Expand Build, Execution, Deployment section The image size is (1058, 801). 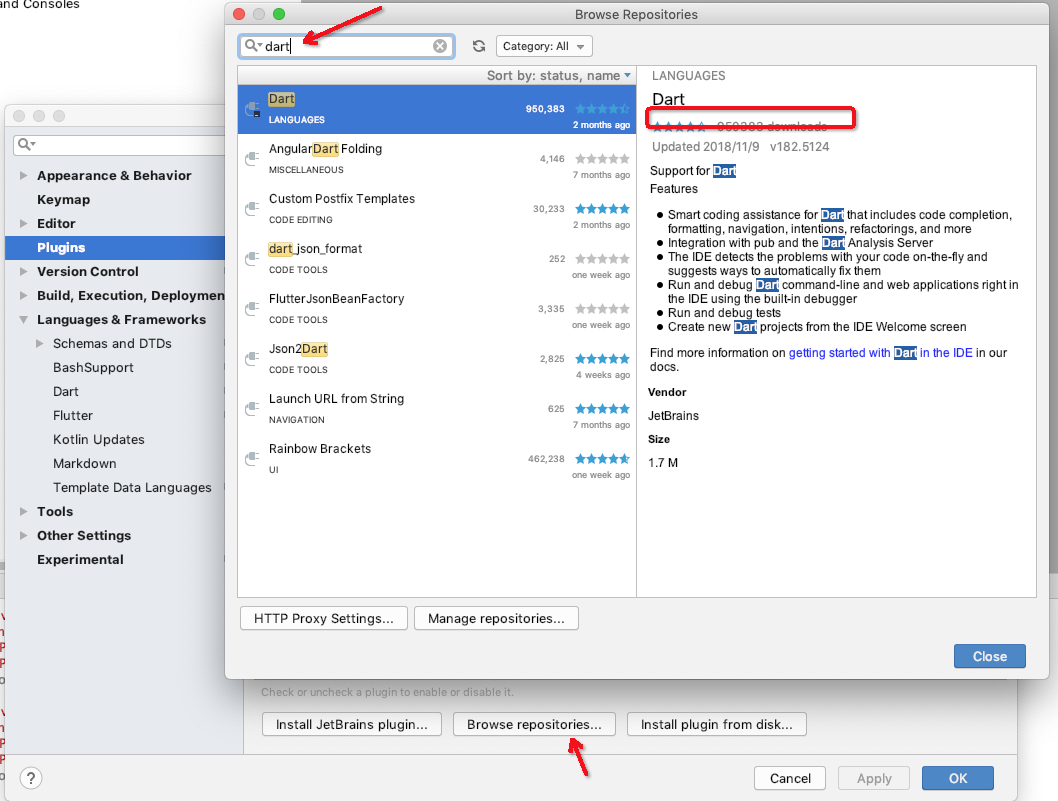coord(24,296)
